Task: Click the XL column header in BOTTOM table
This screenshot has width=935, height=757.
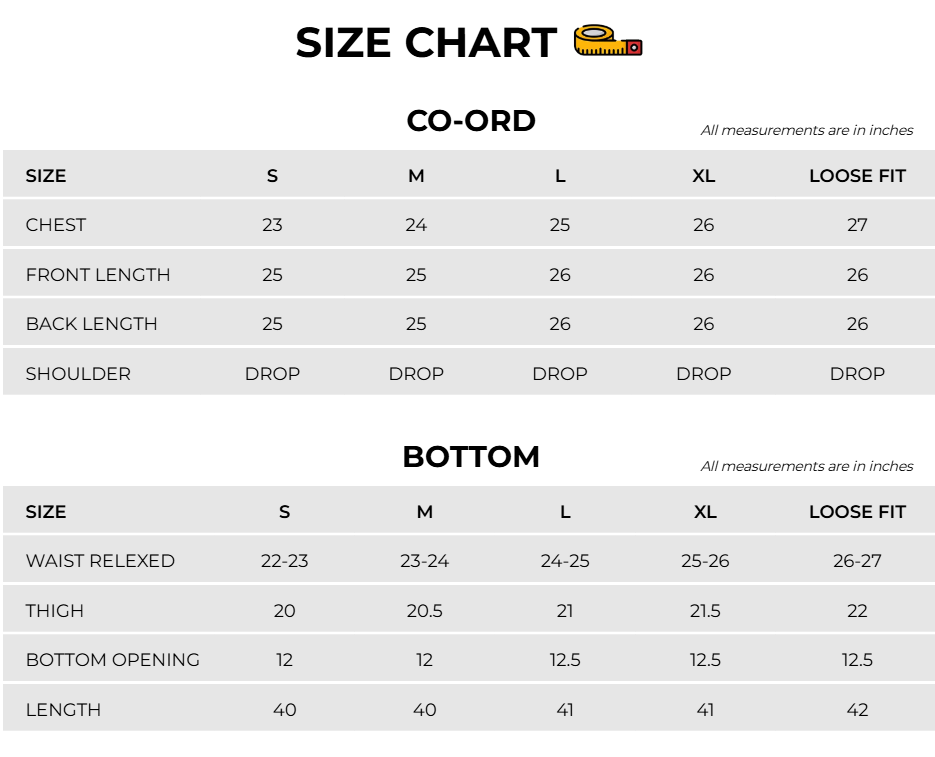Action: click(705, 512)
